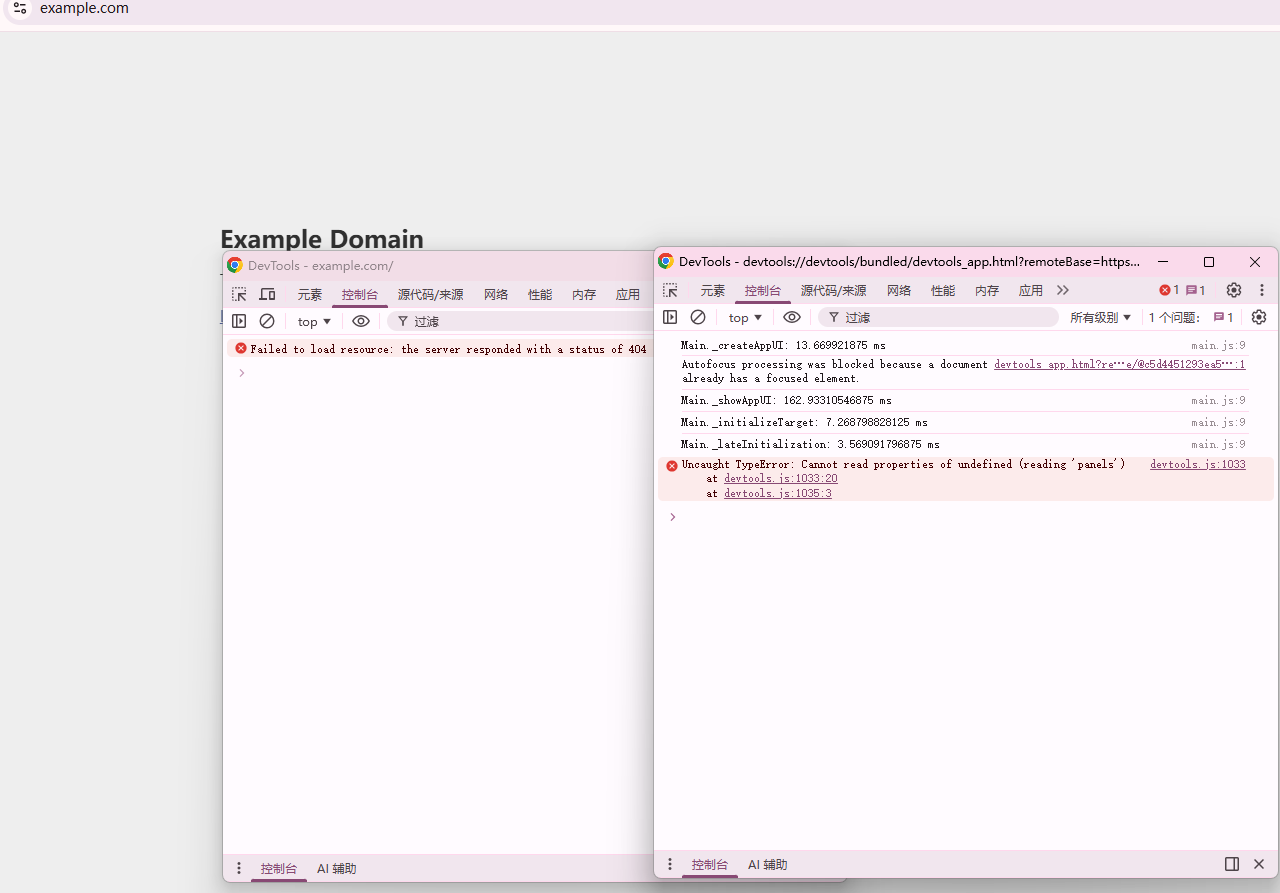Clear console in example.com DevTools window
Screen dimensions: 1280x893
267,321
